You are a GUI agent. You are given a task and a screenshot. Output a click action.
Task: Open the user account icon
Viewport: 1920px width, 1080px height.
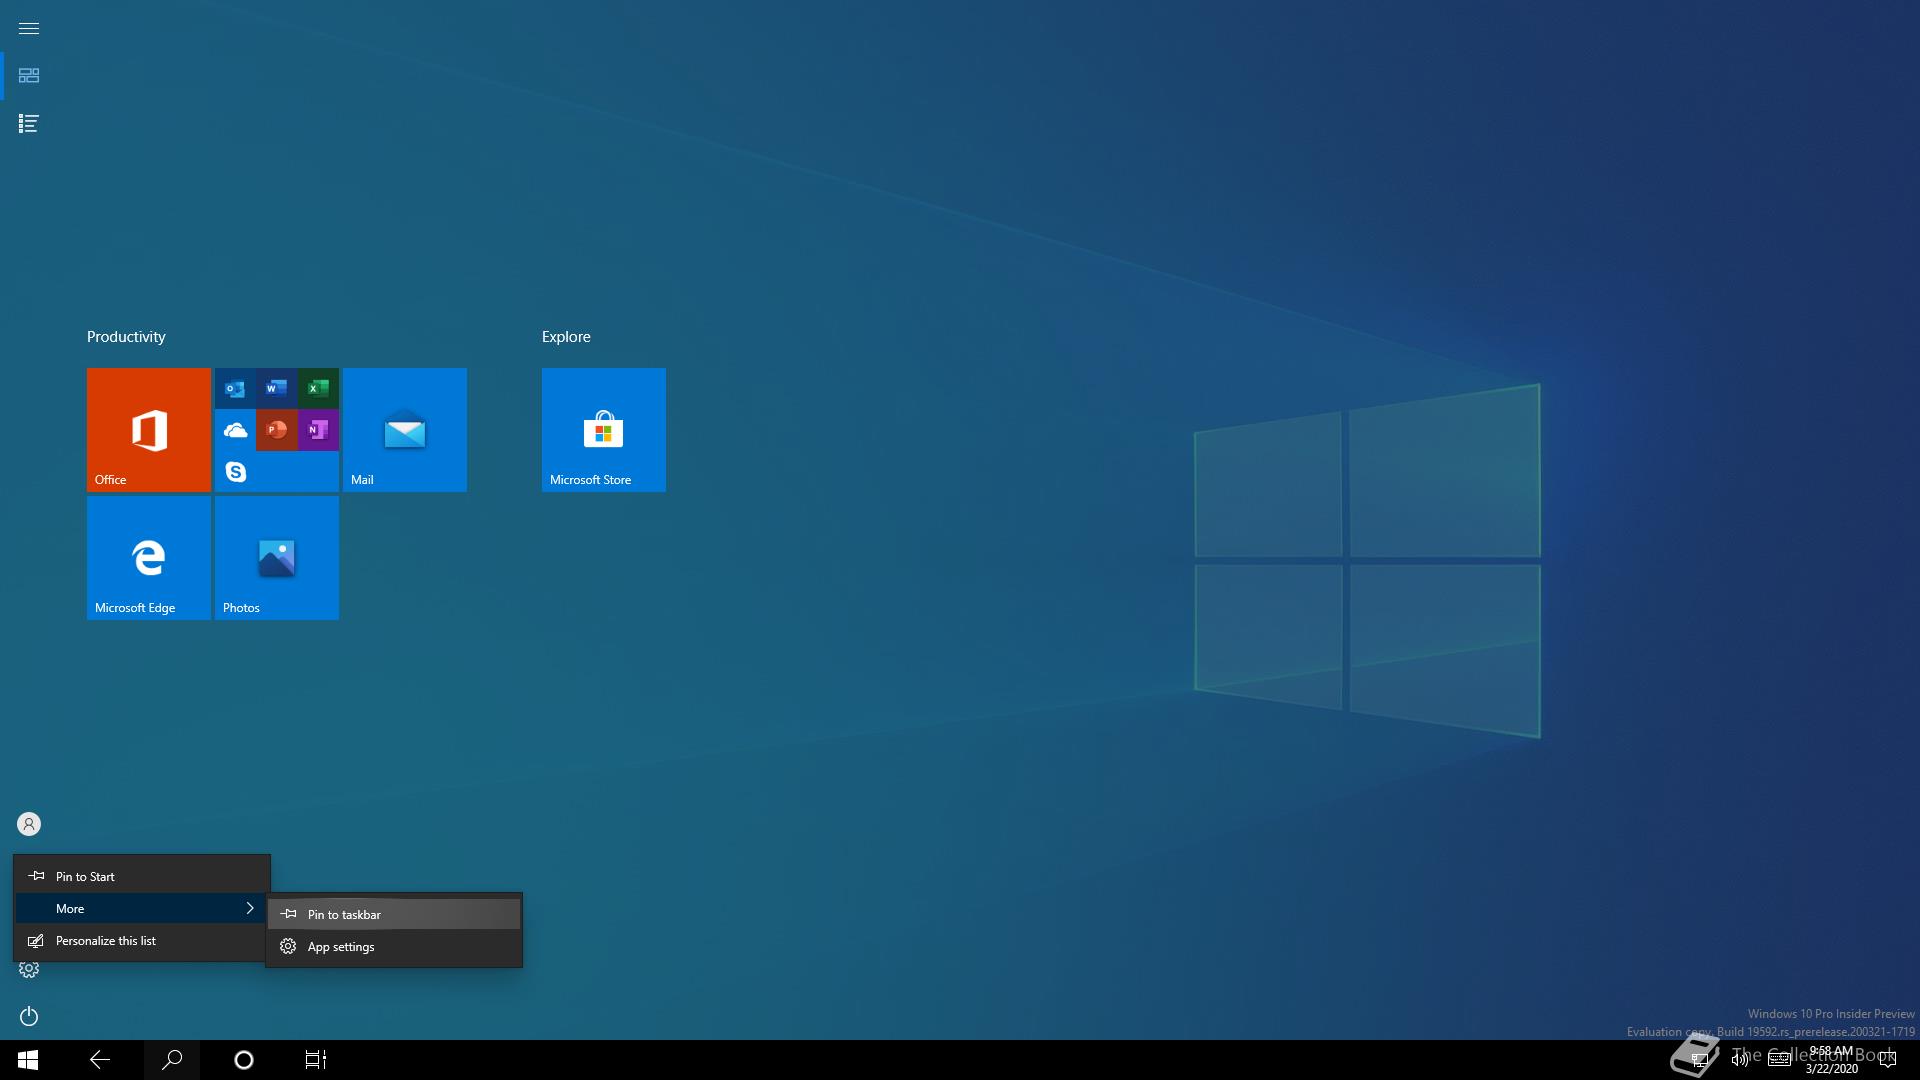29,824
